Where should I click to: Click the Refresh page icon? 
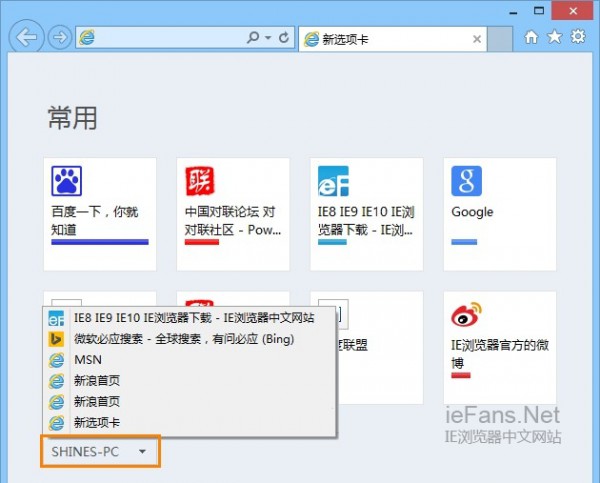[x=284, y=37]
